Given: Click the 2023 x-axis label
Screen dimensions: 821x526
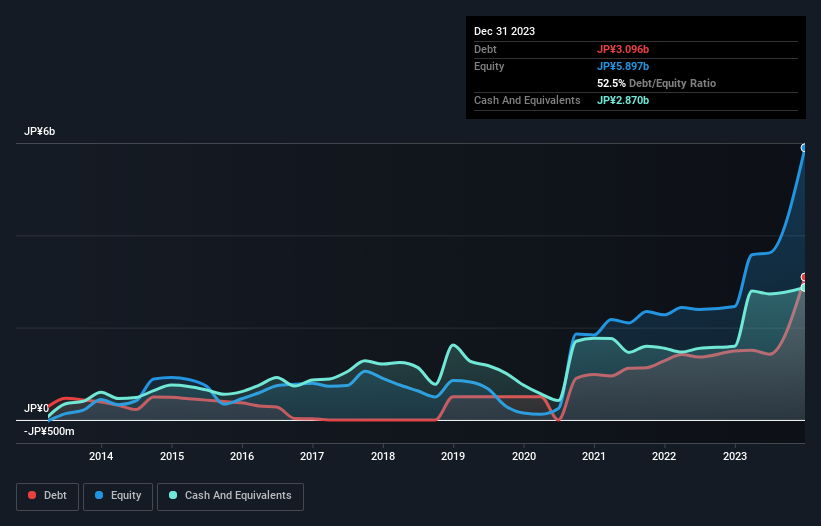Looking at the screenshot, I should 735,456.
